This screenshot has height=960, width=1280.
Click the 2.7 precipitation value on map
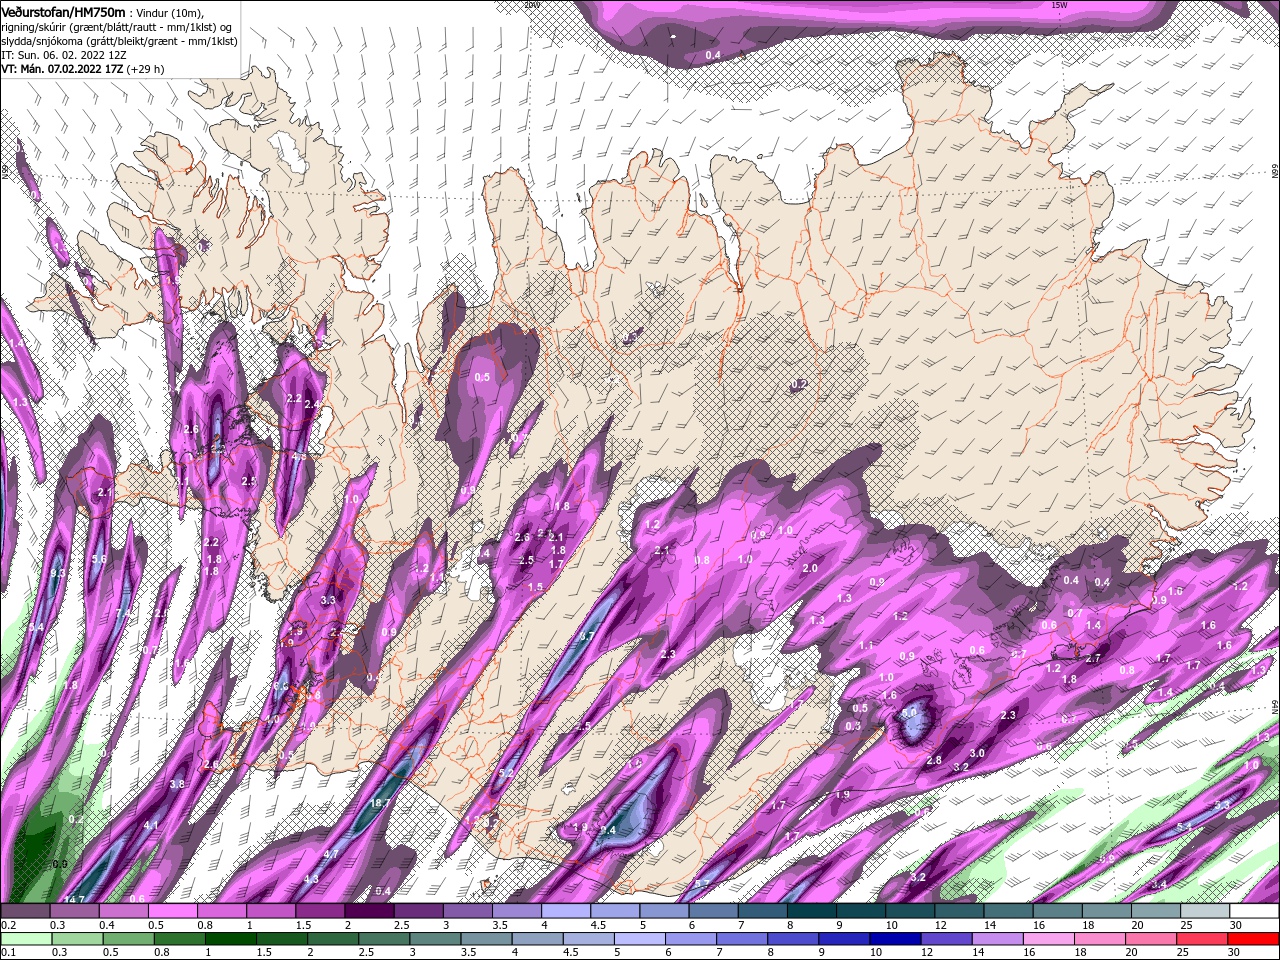click(x=1093, y=658)
